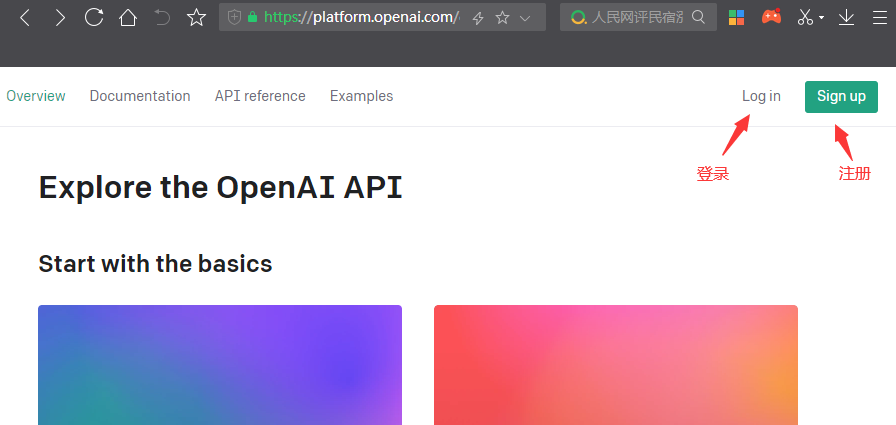Click the 'Explore the OpenAI API' heading

point(221,187)
